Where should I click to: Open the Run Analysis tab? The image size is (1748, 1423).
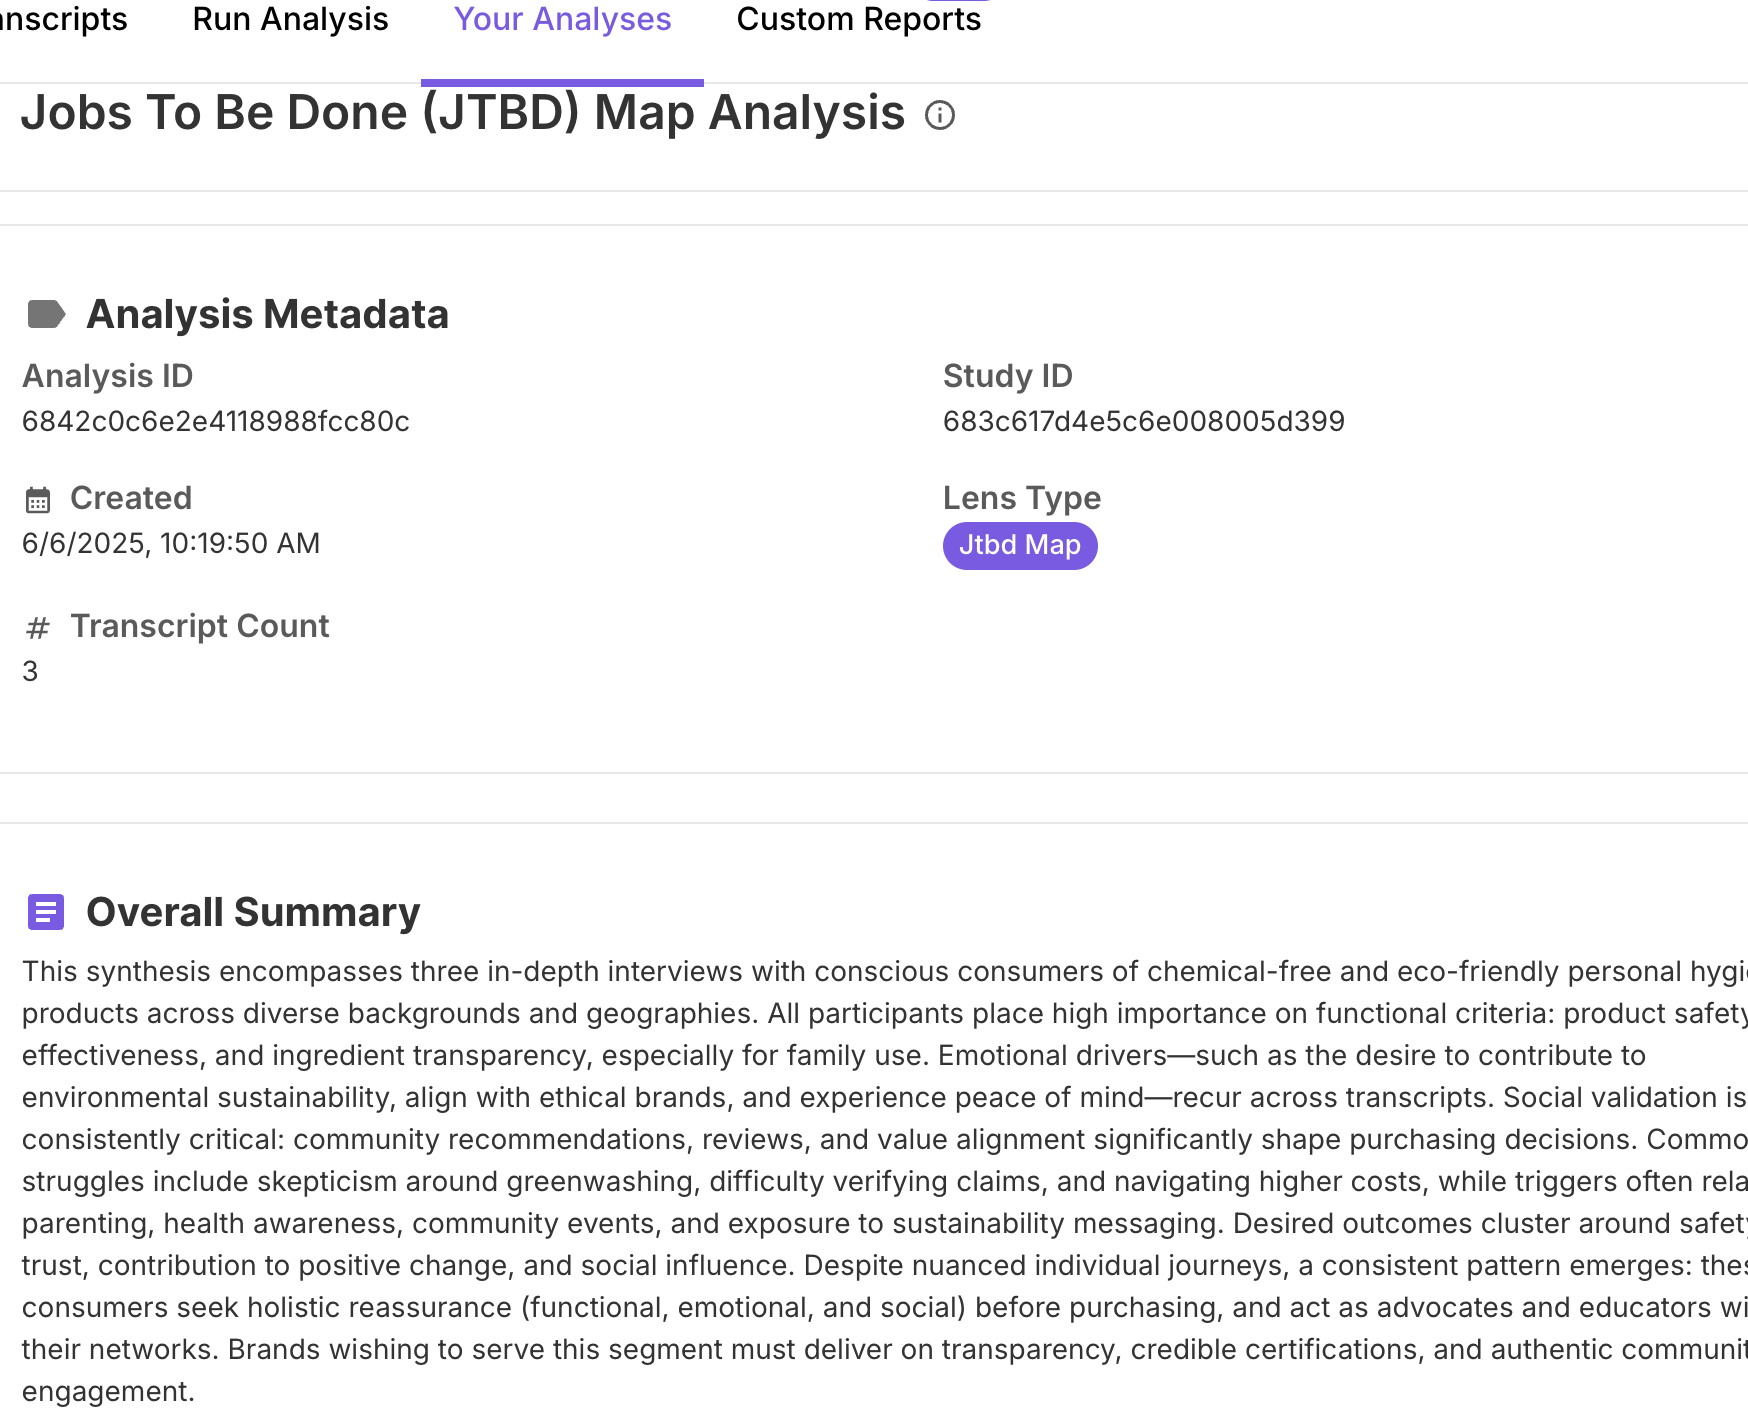tap(290, 20)
